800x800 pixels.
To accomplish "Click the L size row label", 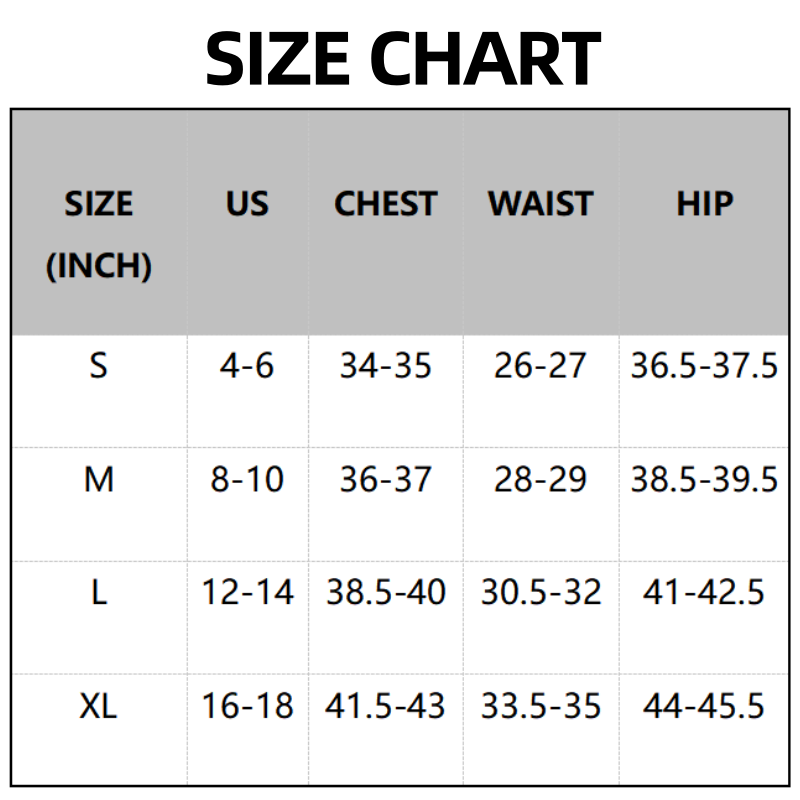I will click(98, 593).
